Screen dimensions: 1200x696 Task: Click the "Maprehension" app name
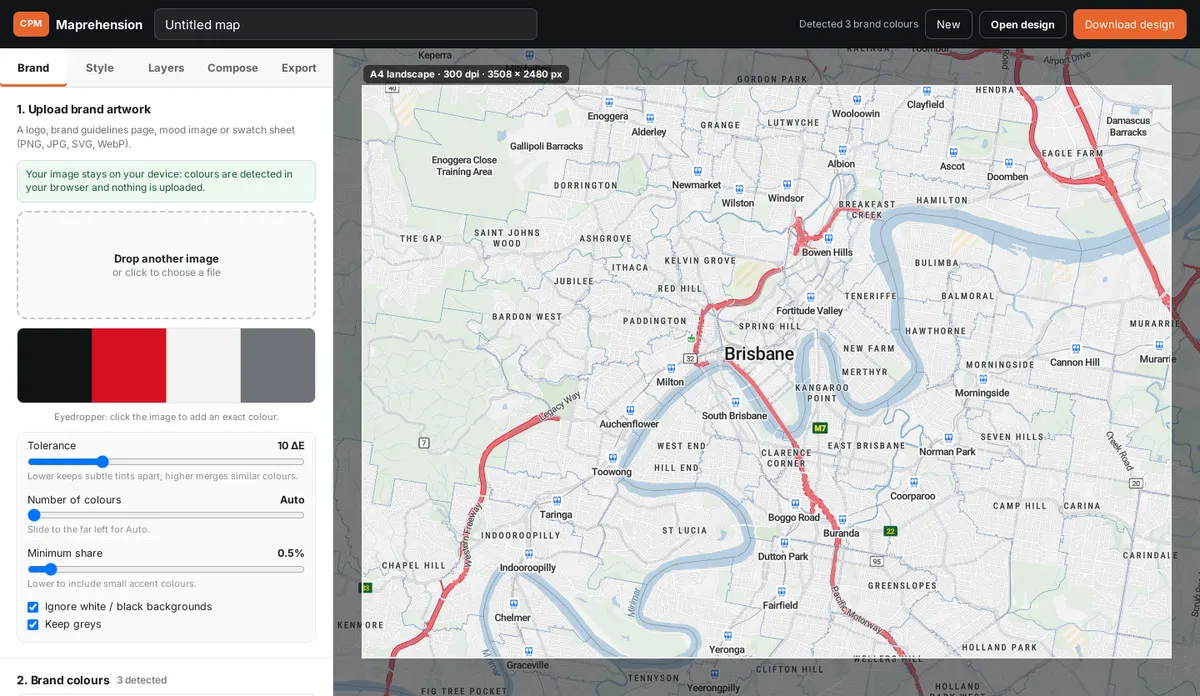coord(99,24)
